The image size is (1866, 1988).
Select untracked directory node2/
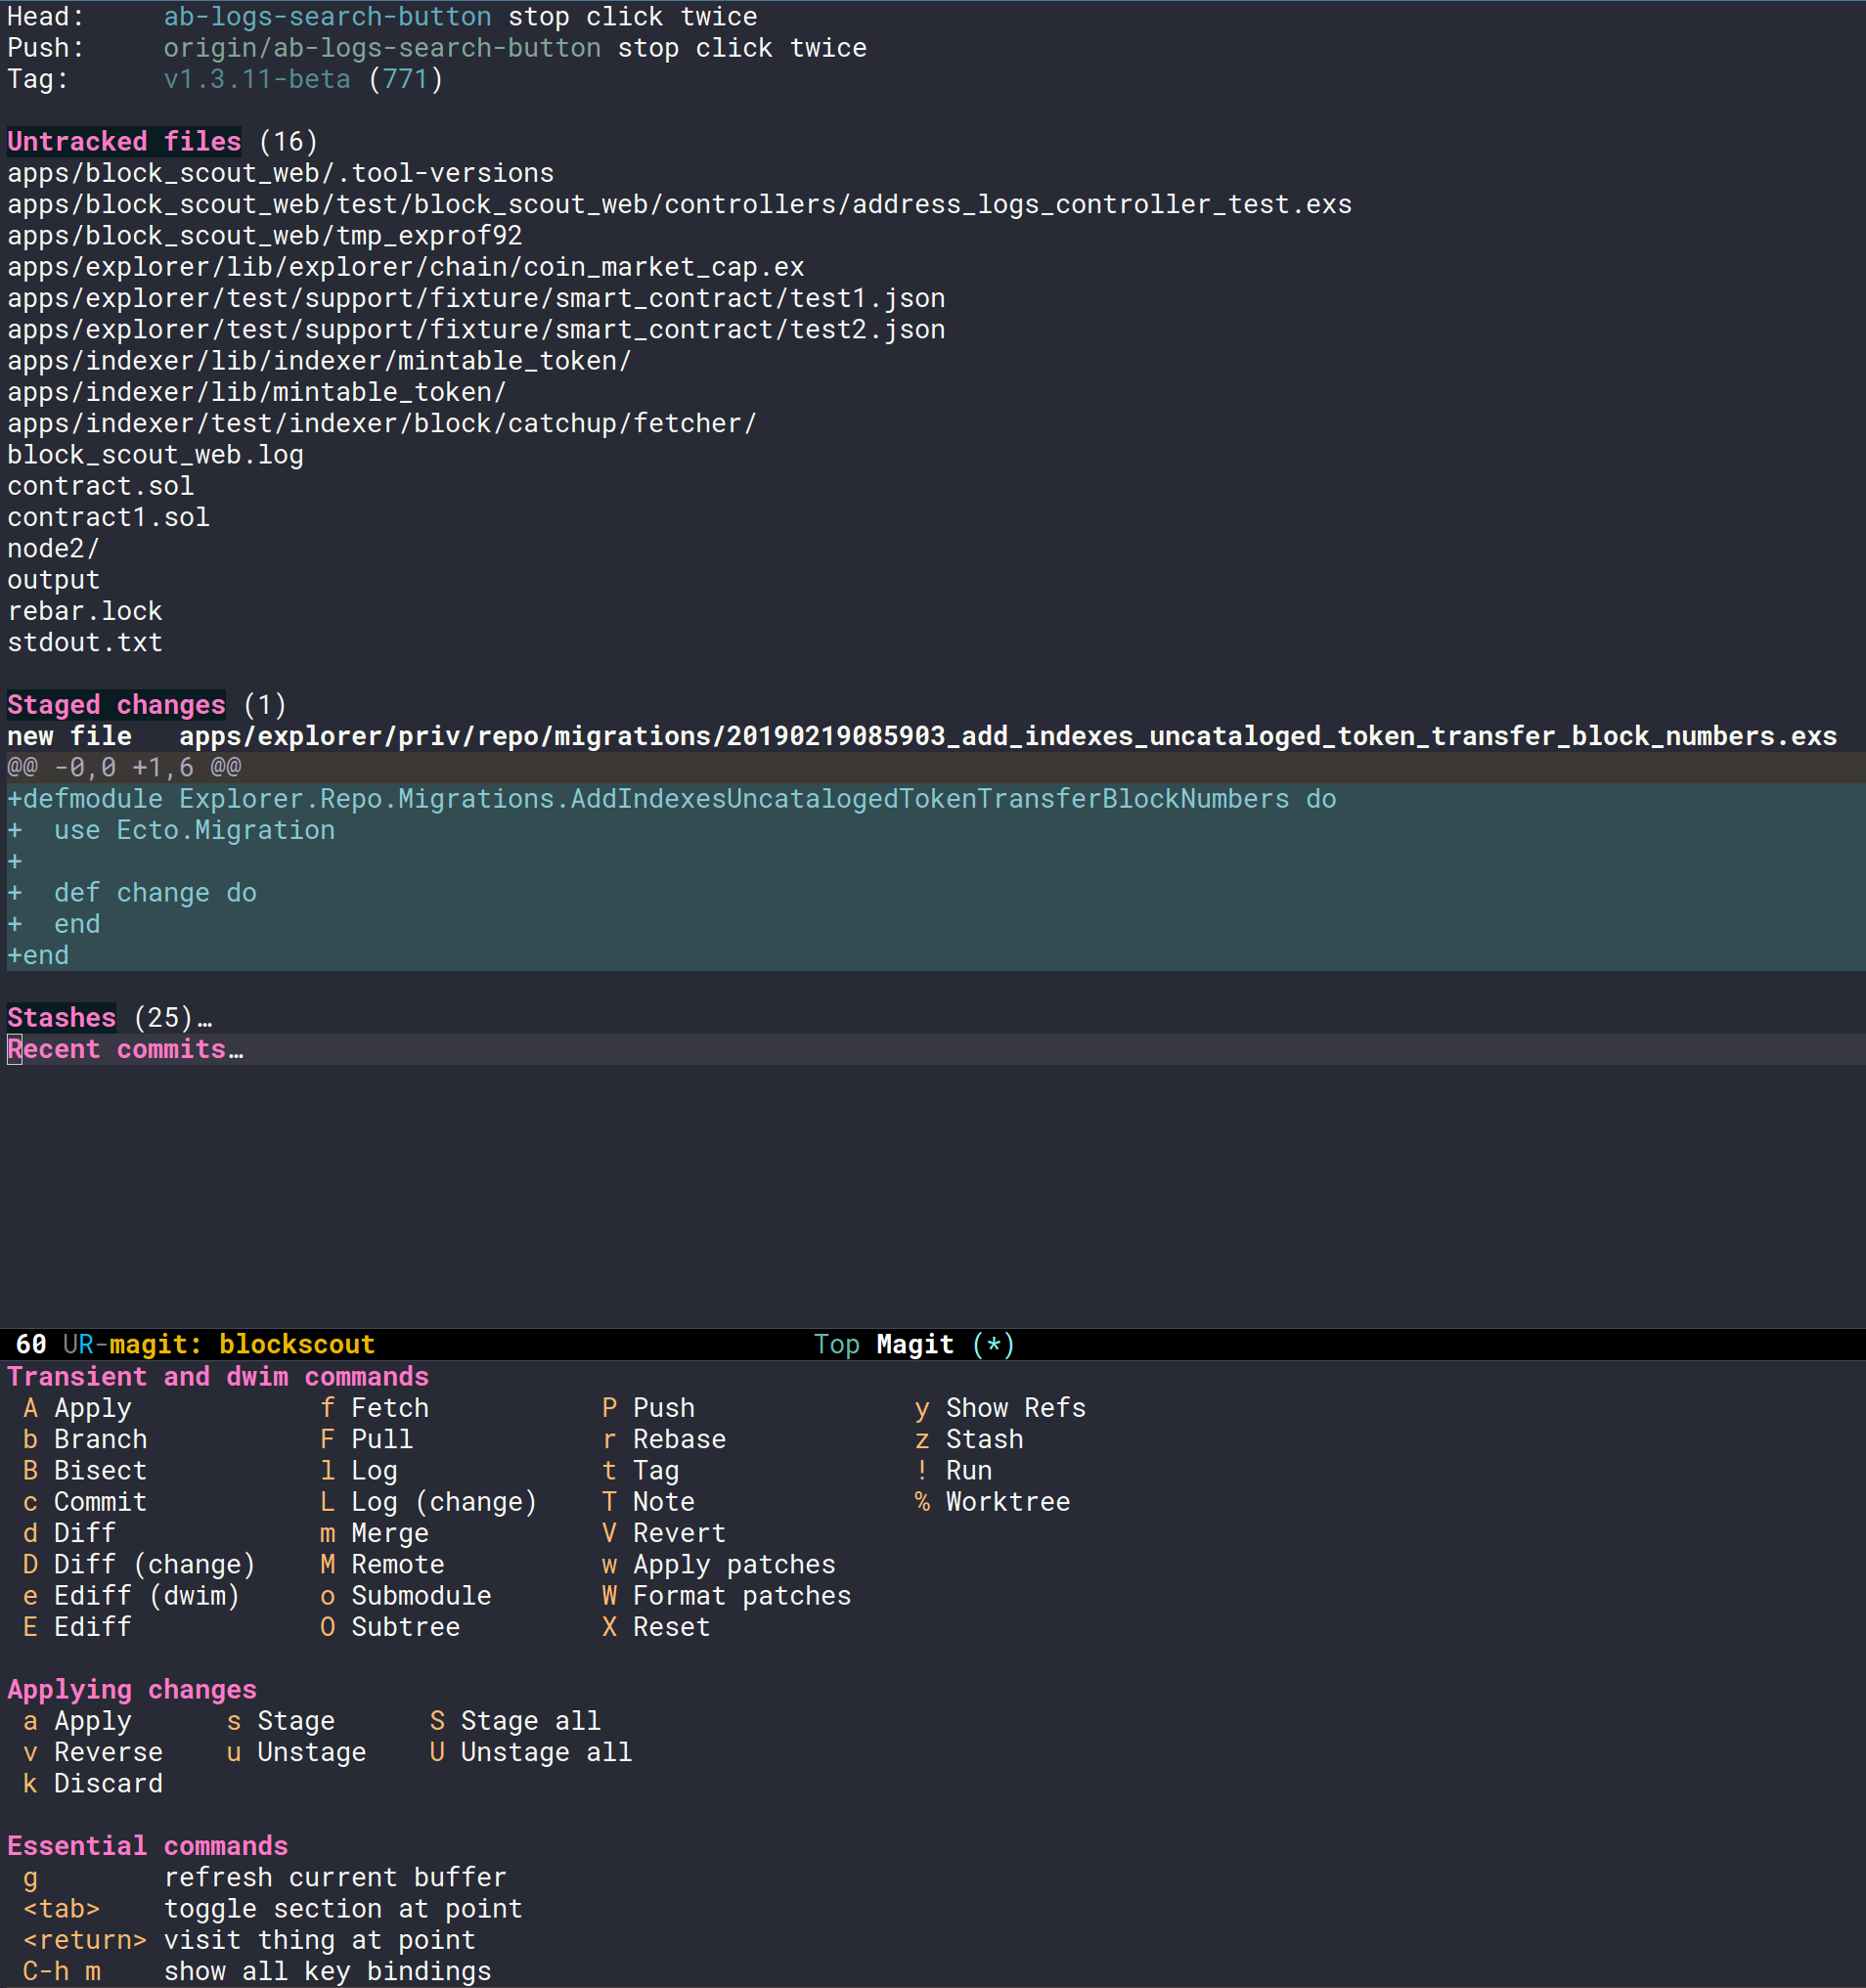53,548
